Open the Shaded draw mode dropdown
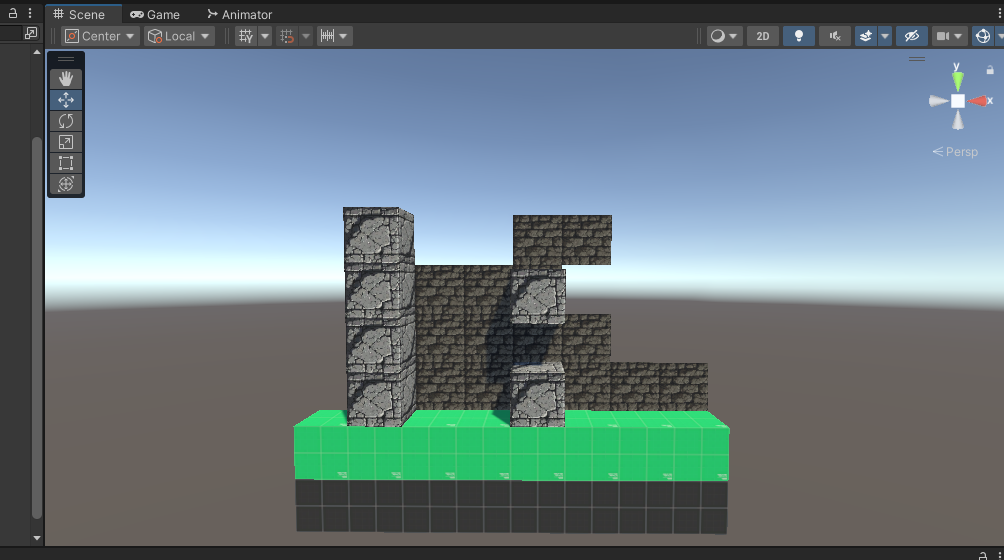Viewport: 1004px width, 560px height. tap(724, 36)
